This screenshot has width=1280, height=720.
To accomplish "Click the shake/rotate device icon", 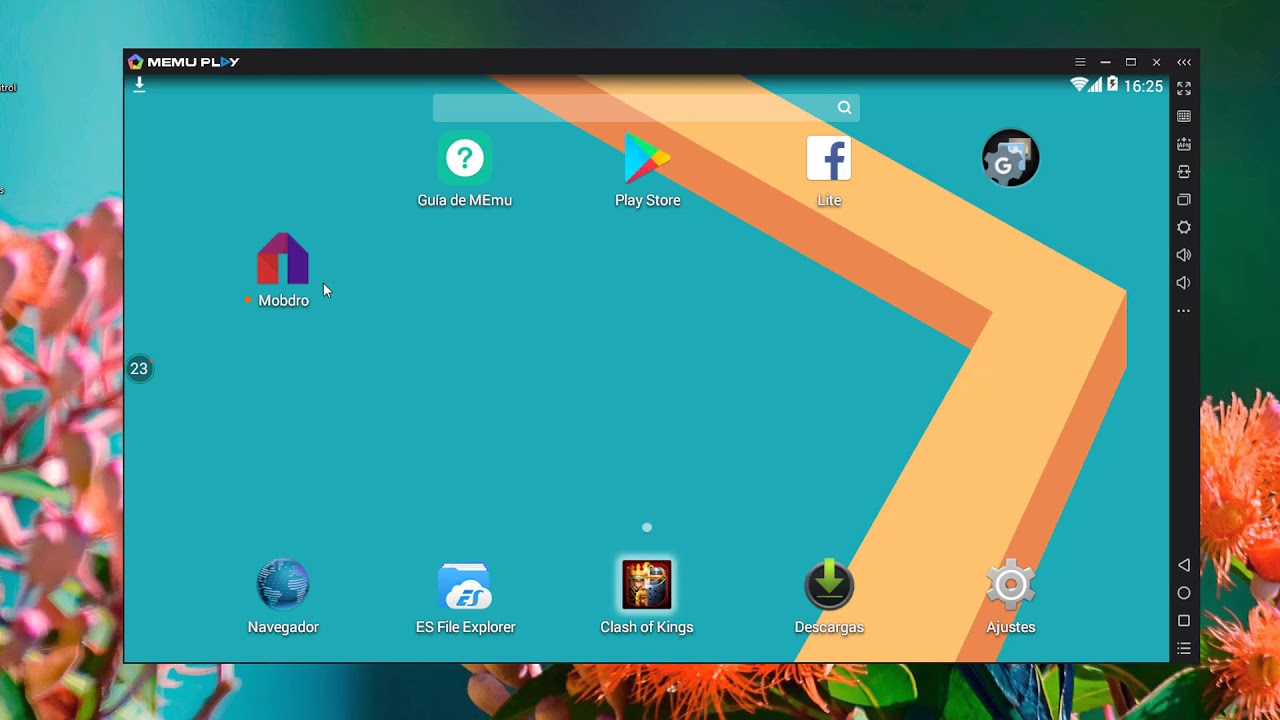I will [1184, 172].
